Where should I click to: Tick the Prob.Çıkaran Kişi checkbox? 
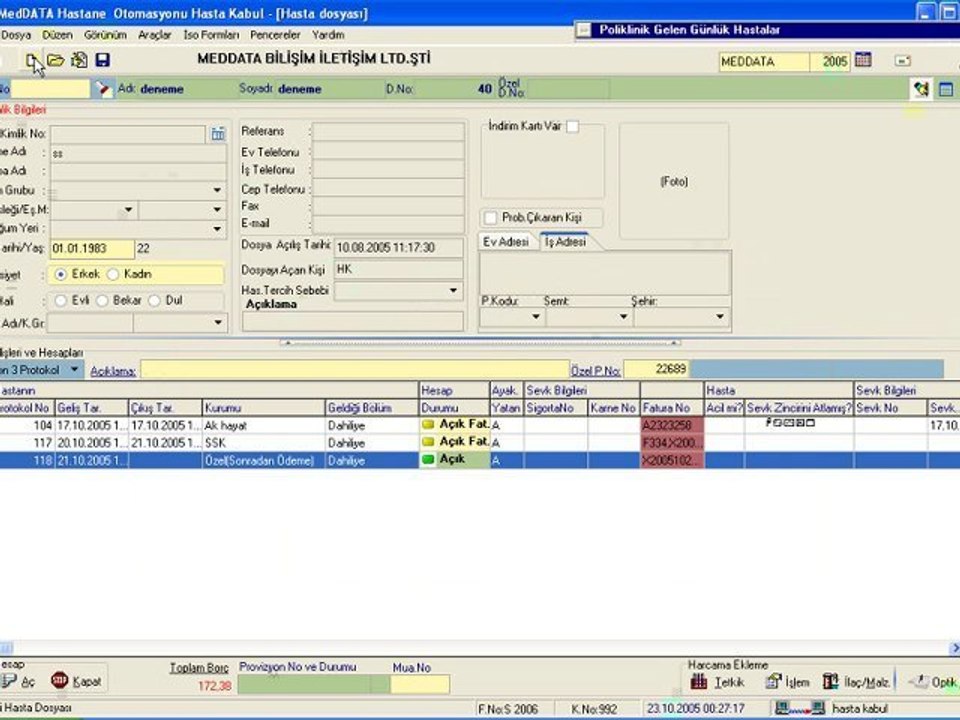490,217
